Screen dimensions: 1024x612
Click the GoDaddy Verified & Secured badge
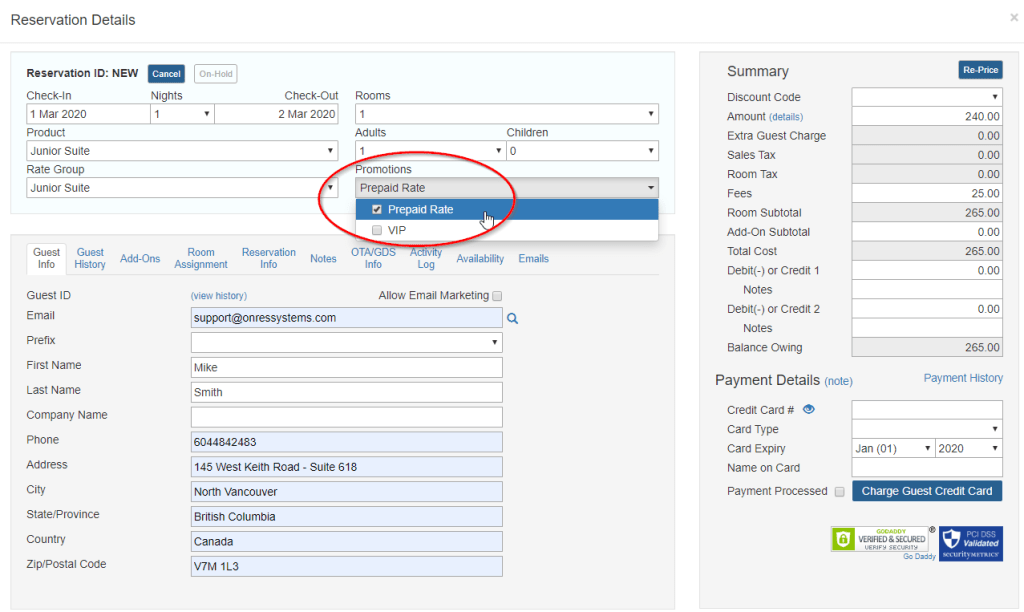(x=878, y=539)
